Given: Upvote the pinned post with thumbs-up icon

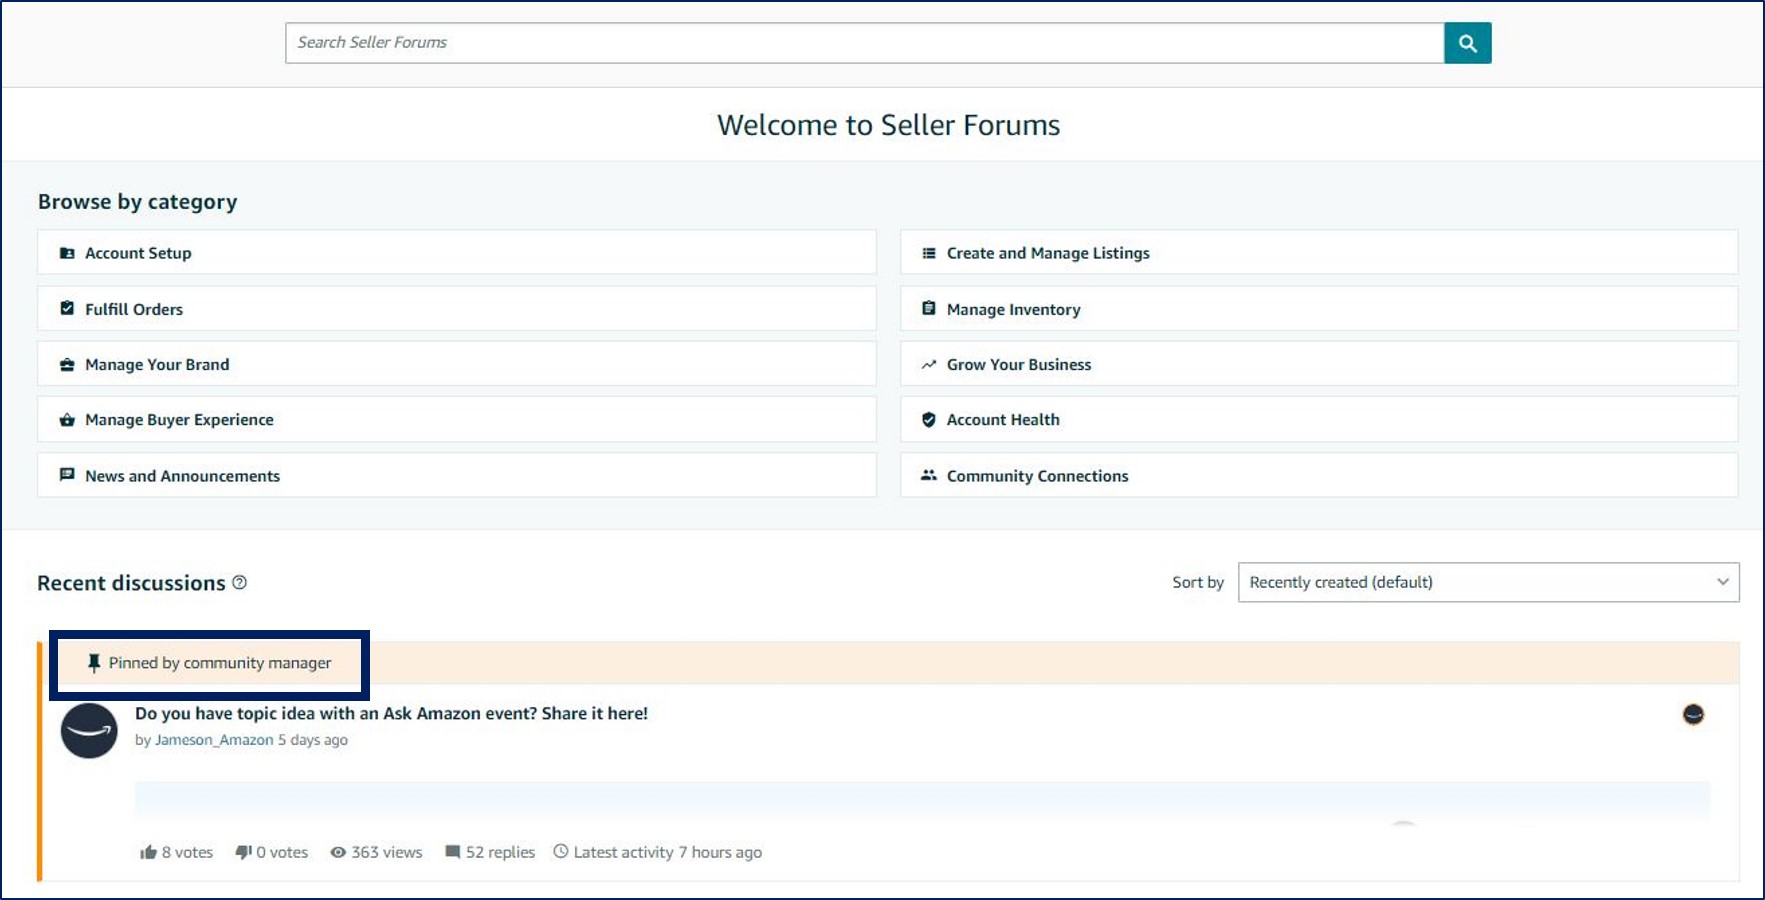Looking at the screenshot, I should 149,852.
